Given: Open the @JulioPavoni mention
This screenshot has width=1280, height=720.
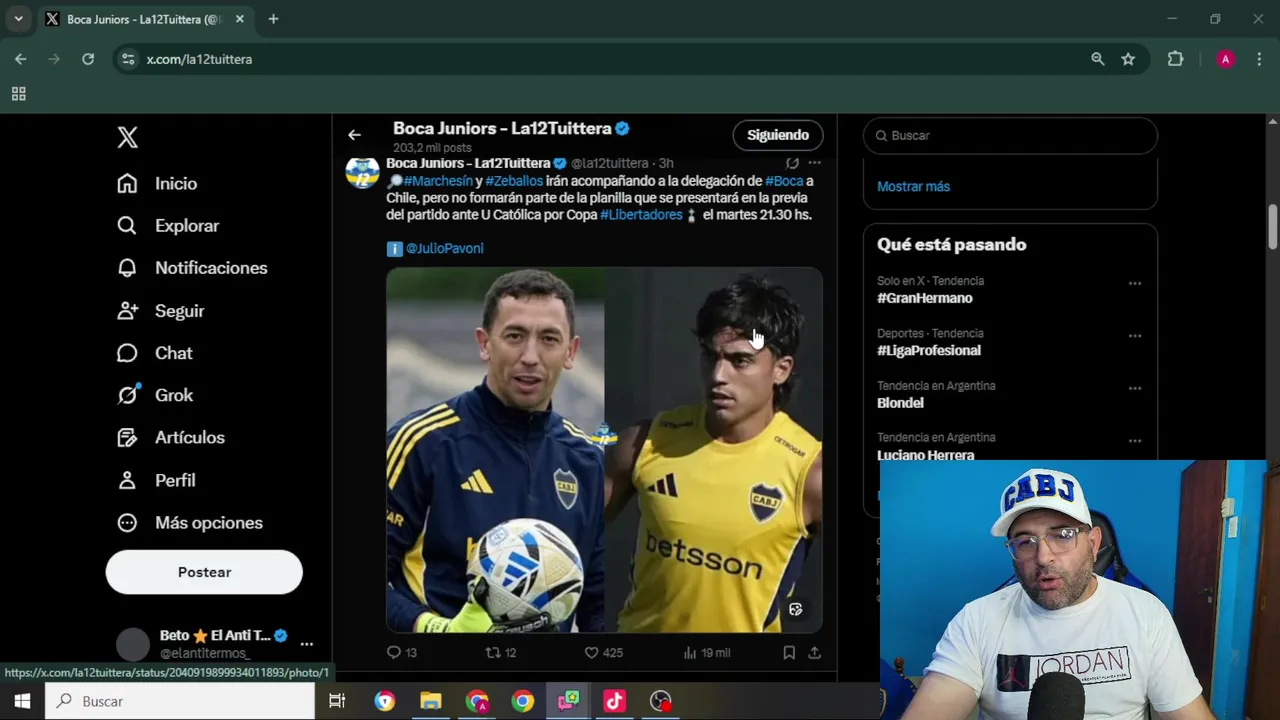Looking at the screenshot, I should click(x=445, y=248).
